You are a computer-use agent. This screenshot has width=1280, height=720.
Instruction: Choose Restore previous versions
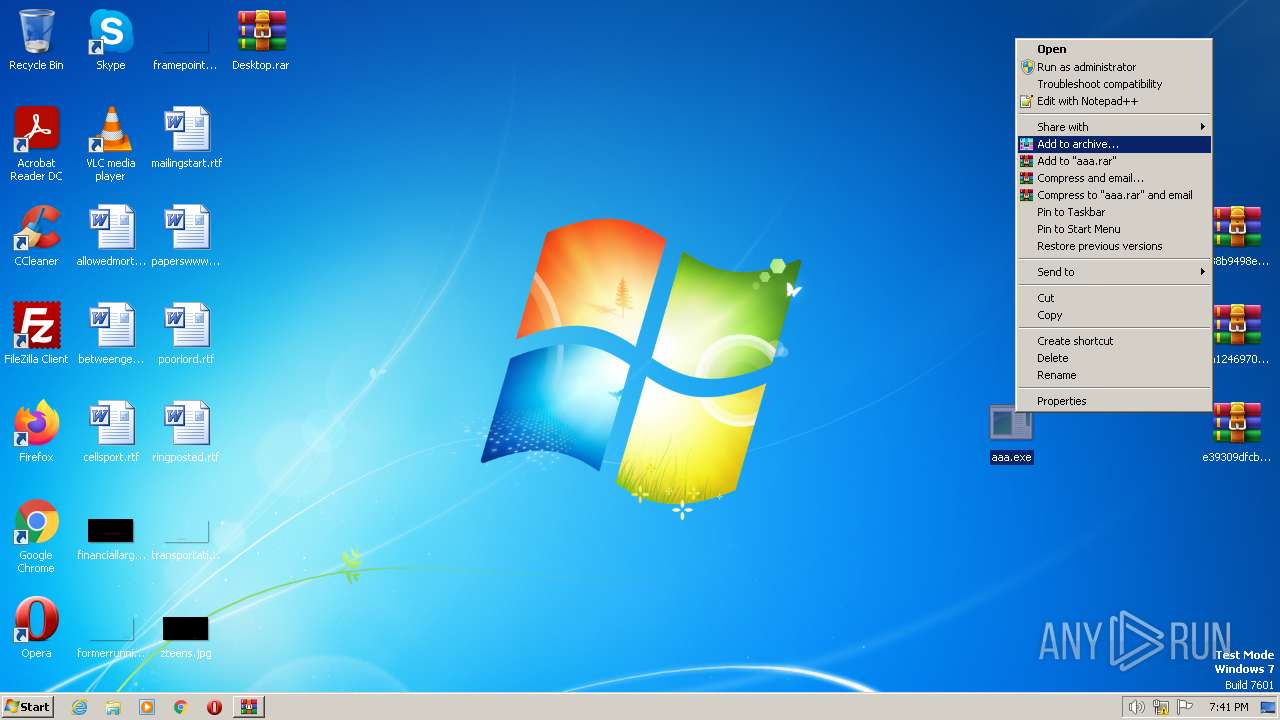coord(1114,246)
